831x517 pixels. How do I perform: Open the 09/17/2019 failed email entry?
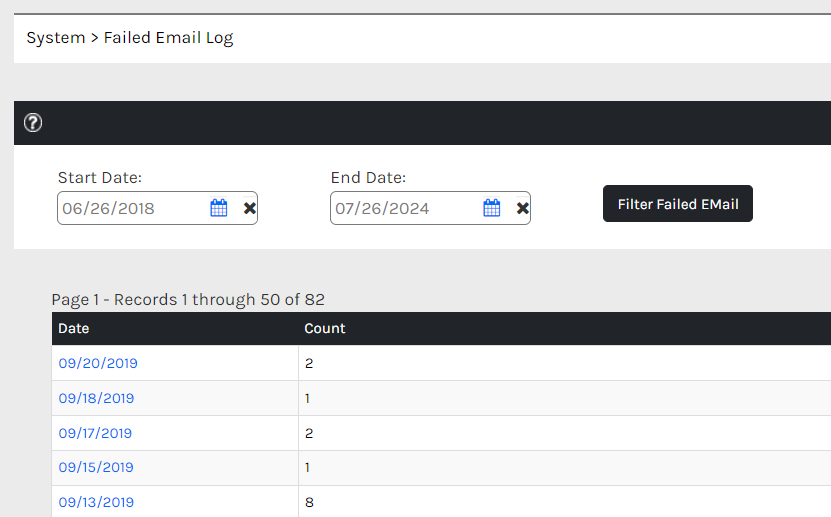95,433
